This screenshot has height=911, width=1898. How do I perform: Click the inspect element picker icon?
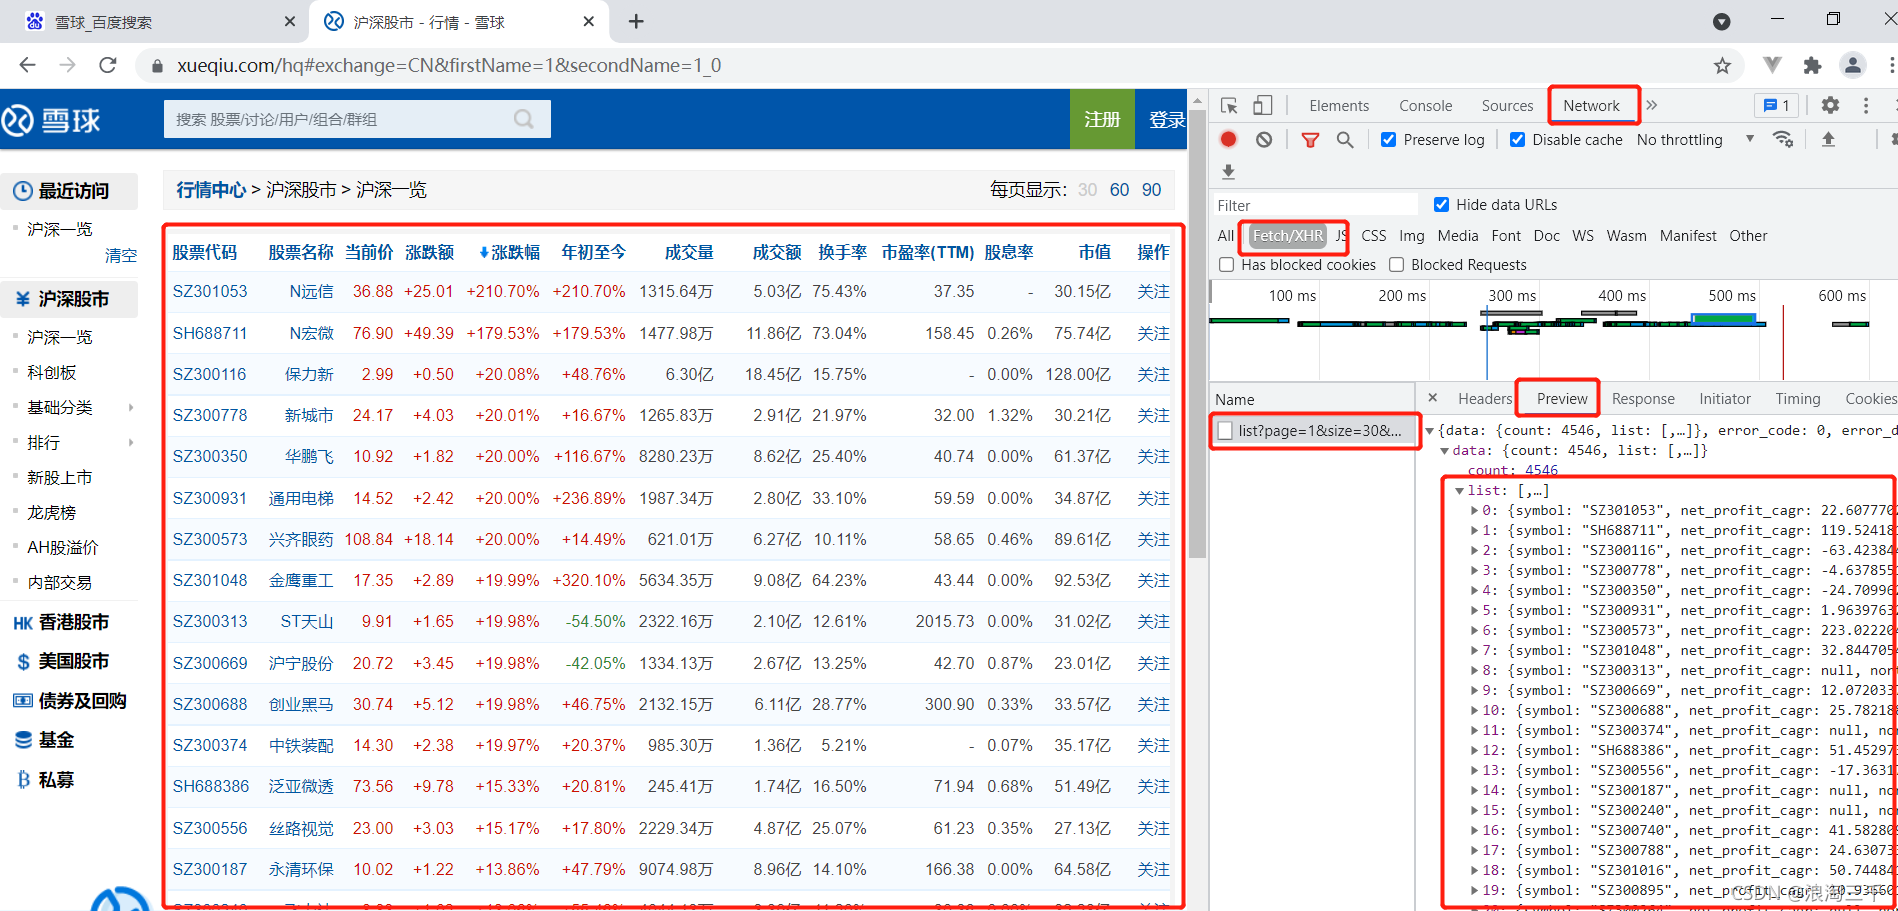tap(1229, 106)
